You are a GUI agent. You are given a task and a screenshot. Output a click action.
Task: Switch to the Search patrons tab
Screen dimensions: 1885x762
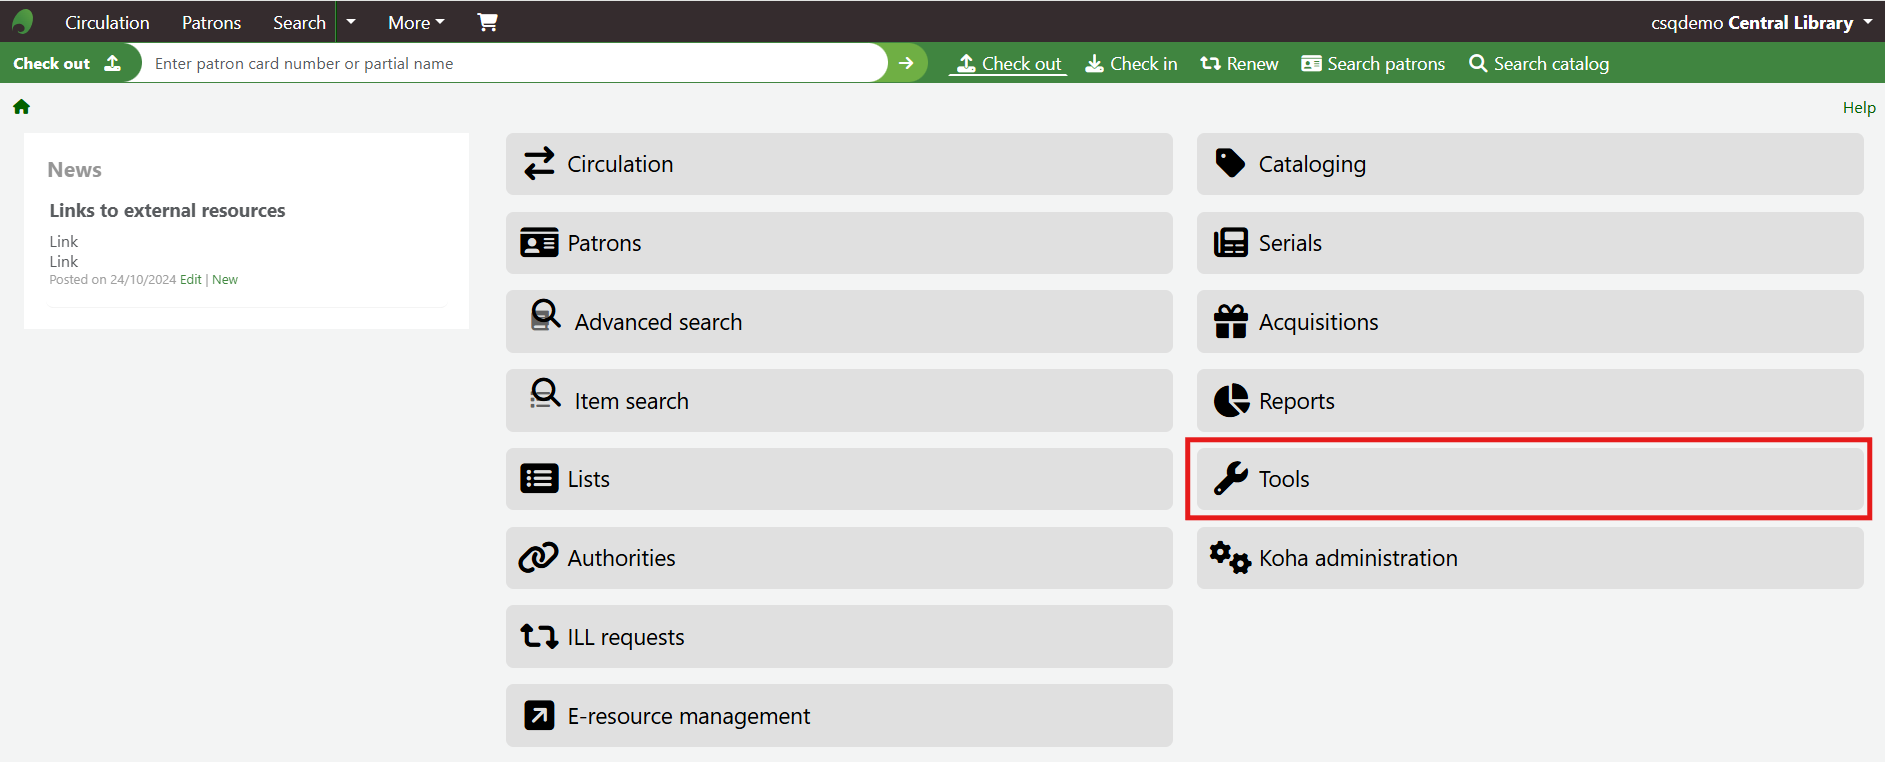click(x=1373, y=64)
